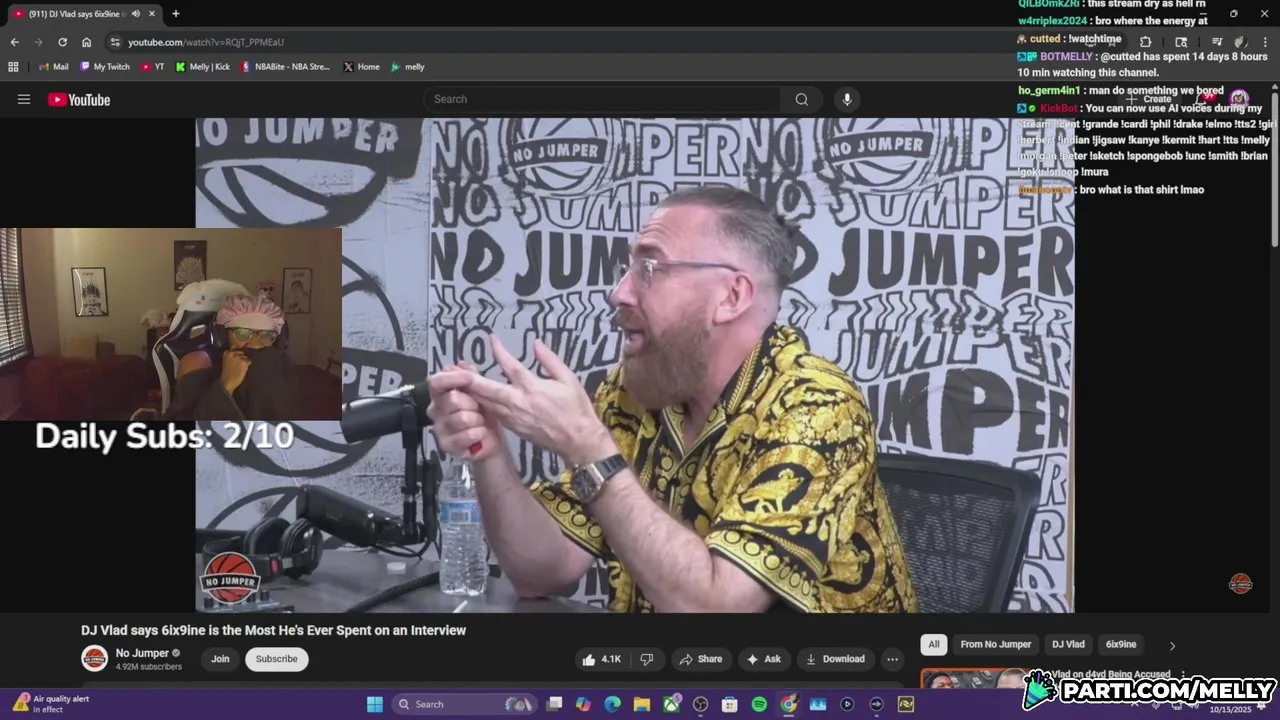Open Chrome media controls icon
Viewport: 1280px width, 720px height.
pos(1217,42)
